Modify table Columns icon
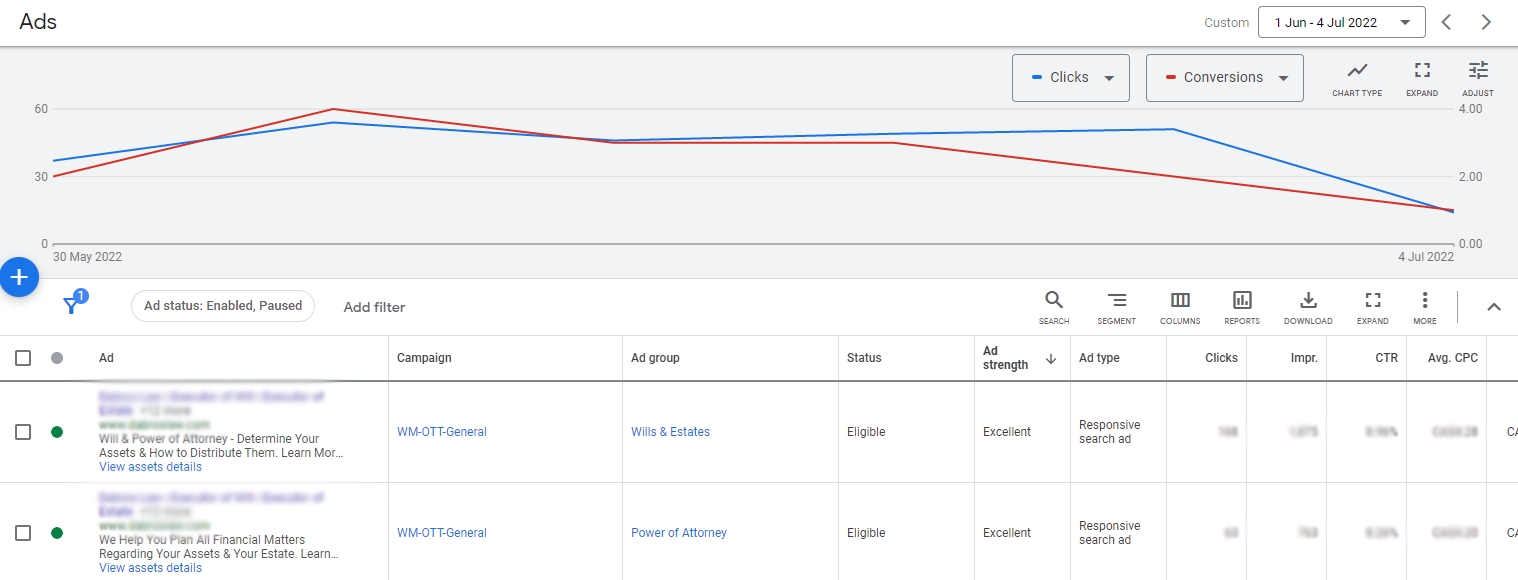Screen dimensions: 1518x580 (1180, 300)
